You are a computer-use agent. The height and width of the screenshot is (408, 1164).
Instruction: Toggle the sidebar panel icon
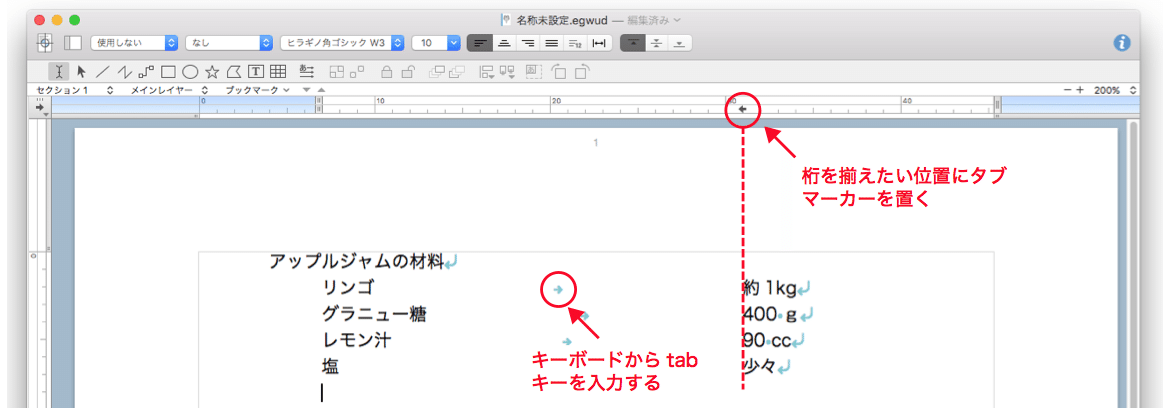coord(73,43)
